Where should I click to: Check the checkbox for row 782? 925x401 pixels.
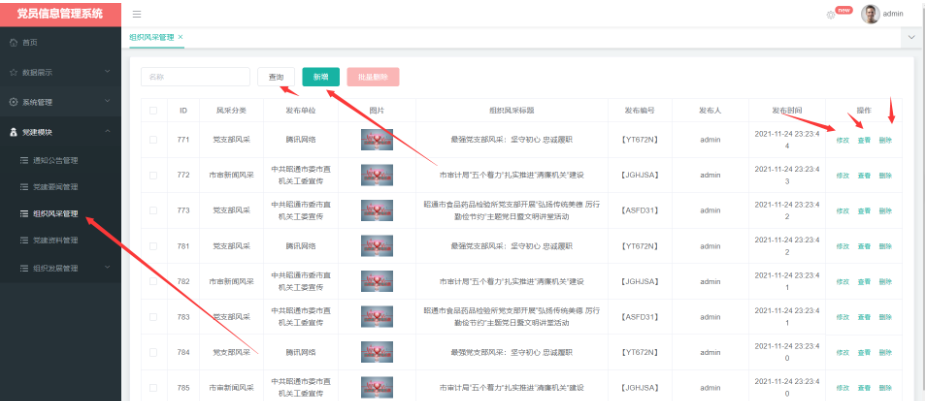[x=153, y=281]
